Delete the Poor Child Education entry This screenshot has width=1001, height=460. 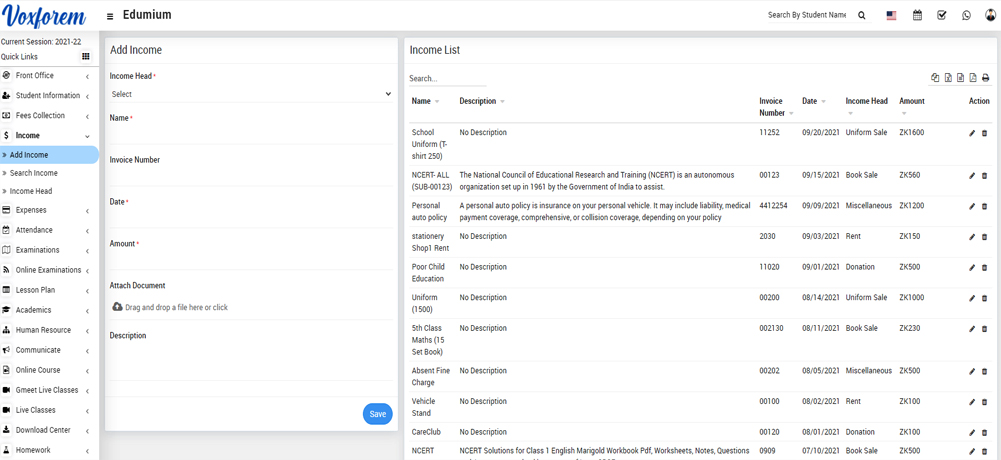pos(984,268)
